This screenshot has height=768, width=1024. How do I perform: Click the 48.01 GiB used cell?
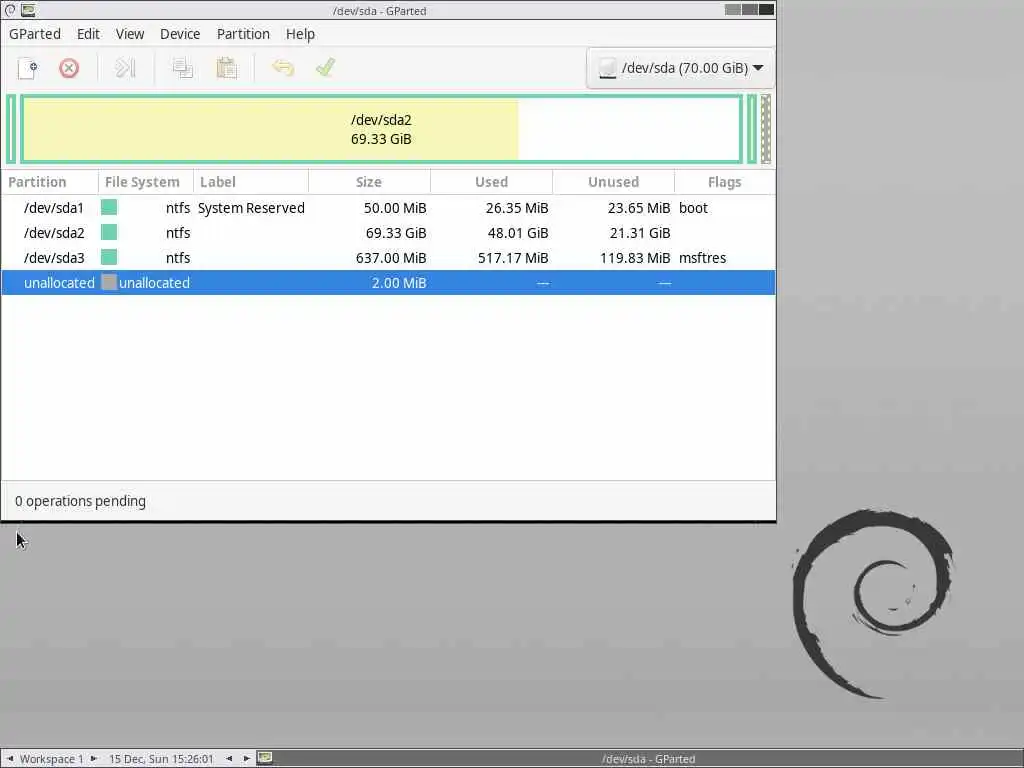(x=518, y=233)
